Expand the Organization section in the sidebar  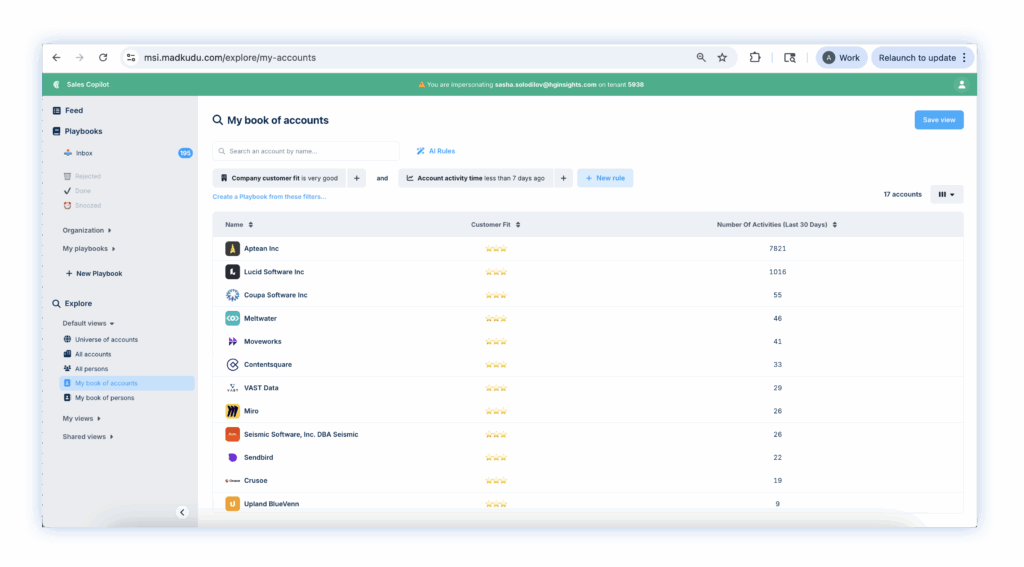(87, 230)
